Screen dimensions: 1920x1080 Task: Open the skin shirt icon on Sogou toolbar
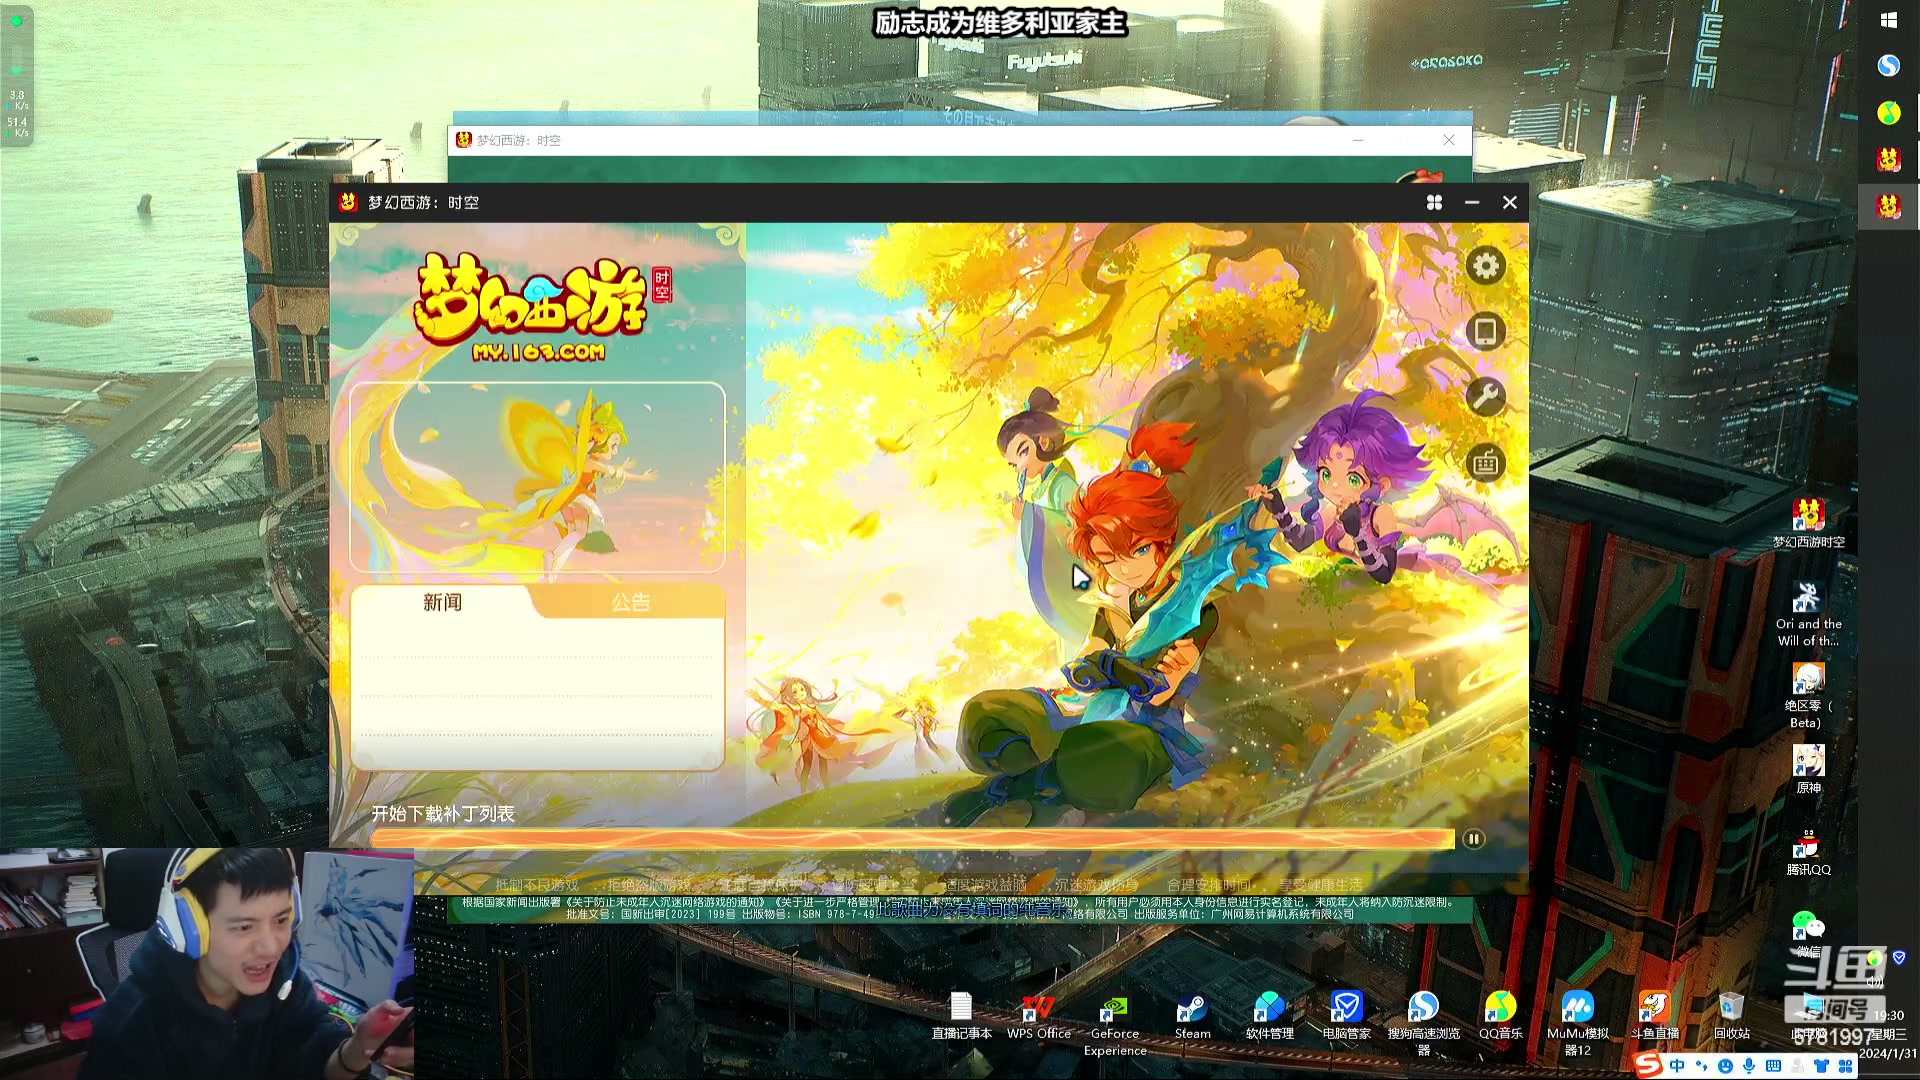pos(1821,1066)
